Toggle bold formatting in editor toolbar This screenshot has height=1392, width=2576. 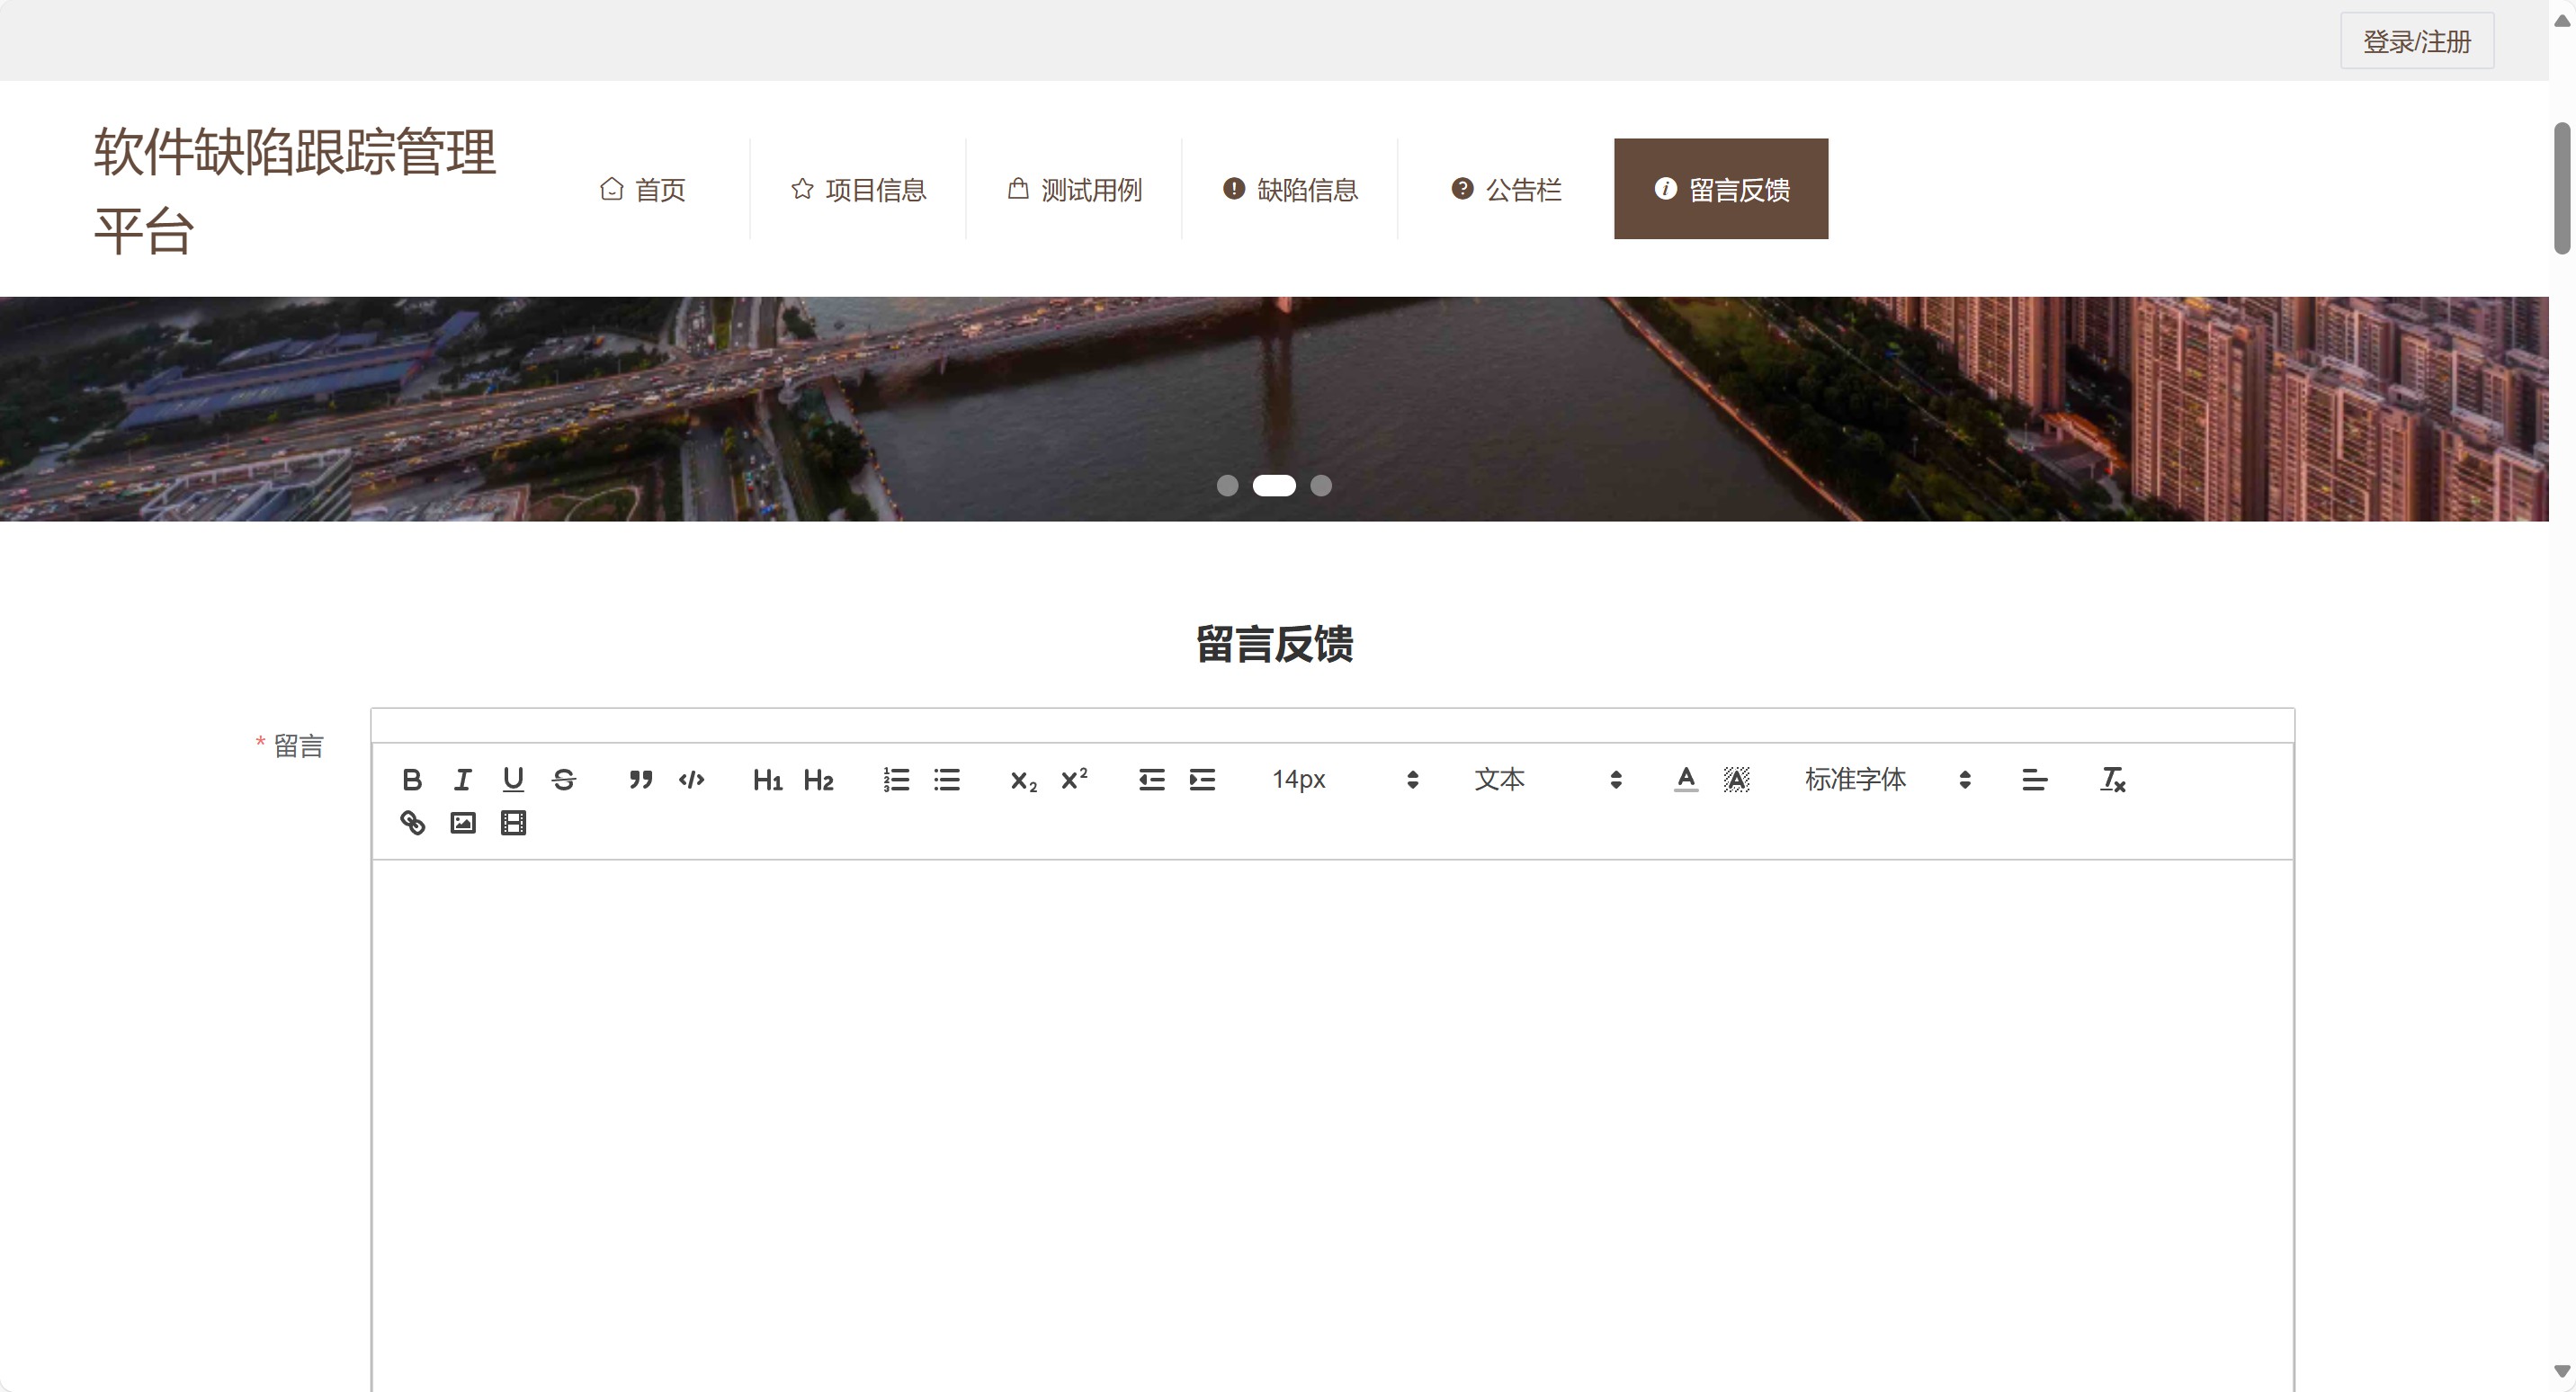[x=411, y=780]
